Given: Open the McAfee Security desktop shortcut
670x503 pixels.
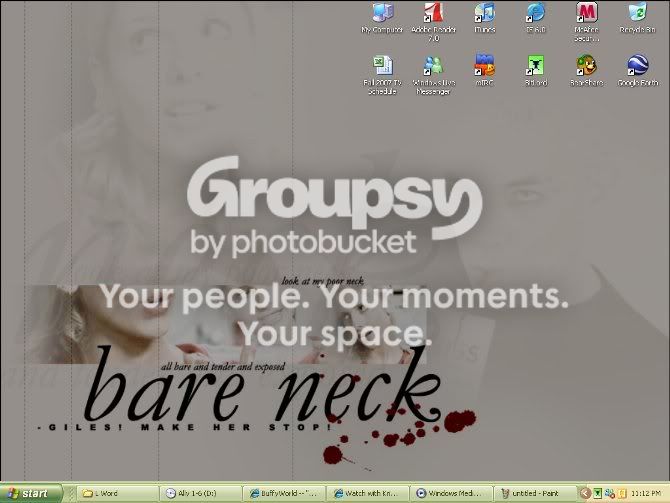Looking at the screenshot, I should [587, 21].
